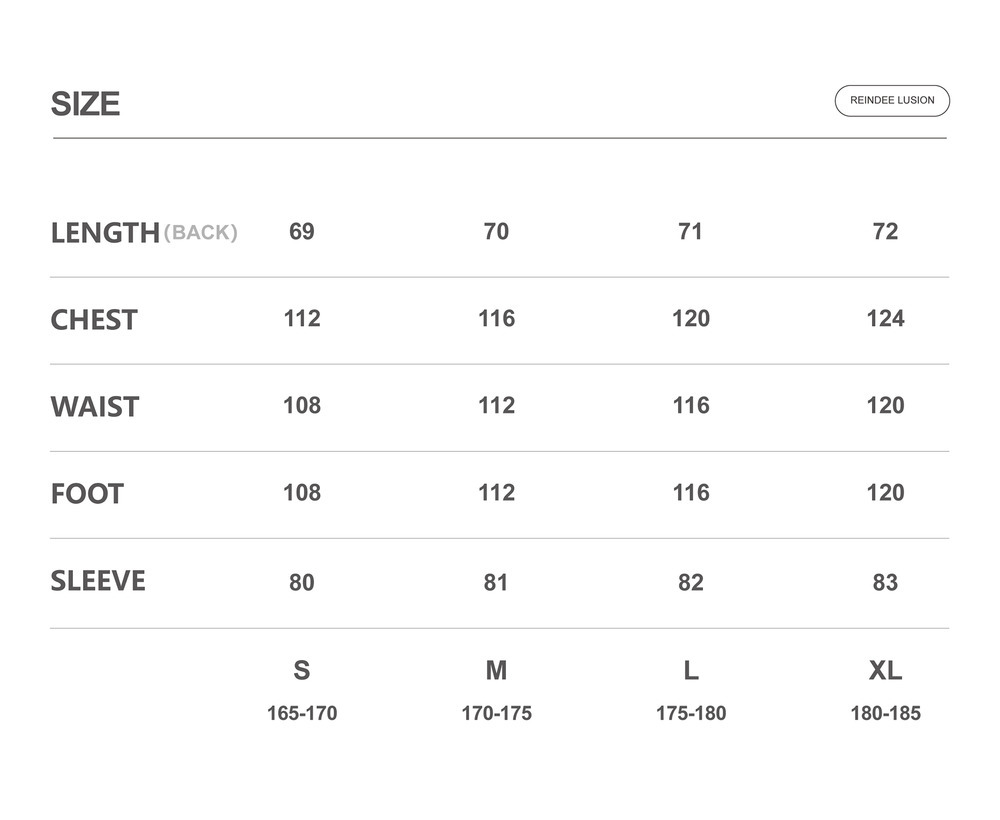Viewport: 1000px width, 820px height.
Task: Select the 180-185 height range
Action: pyautogui.click(x=885, y=714)
